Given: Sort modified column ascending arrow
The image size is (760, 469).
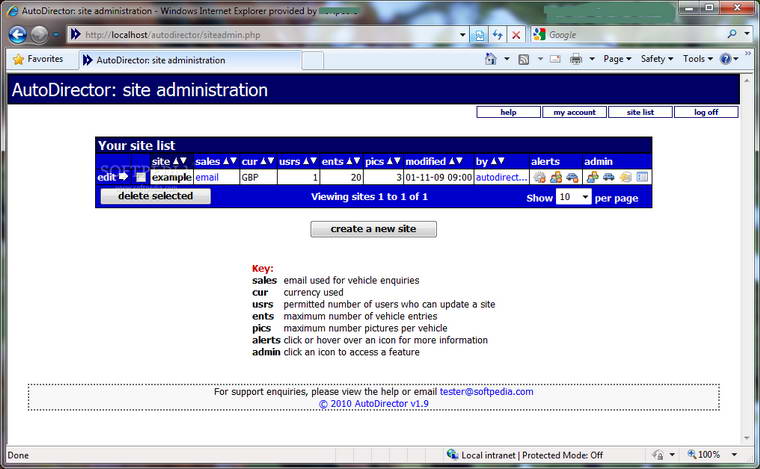Looking at the screenshot, I should [x=451, y=161].
